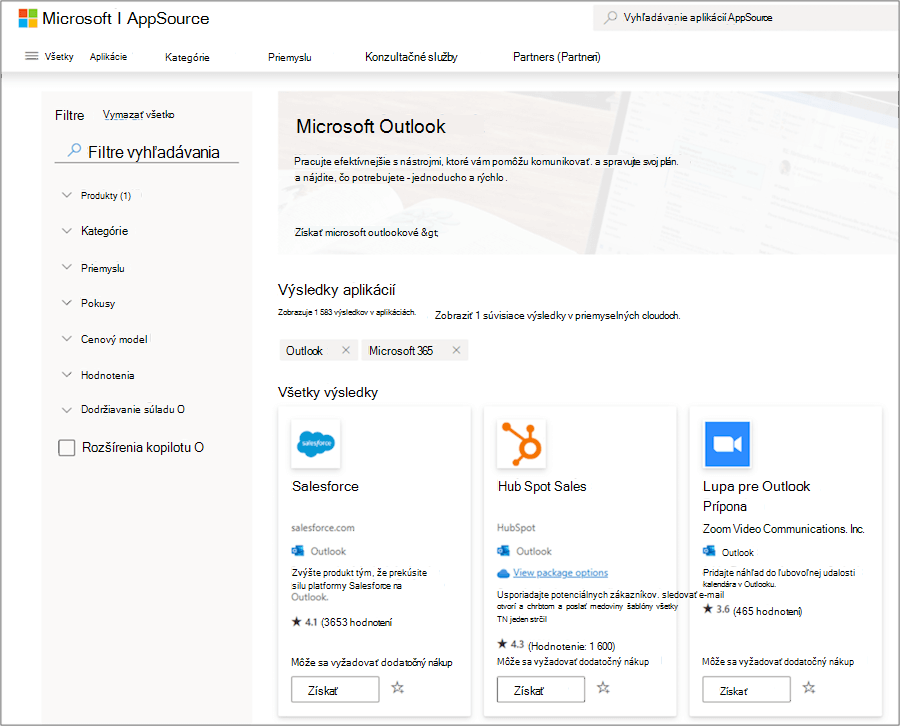Viewport: 900px width, 726px height.
Task: Click the 3.6 (465 hodnotení) rating text
Action: [x=759, y=611]
